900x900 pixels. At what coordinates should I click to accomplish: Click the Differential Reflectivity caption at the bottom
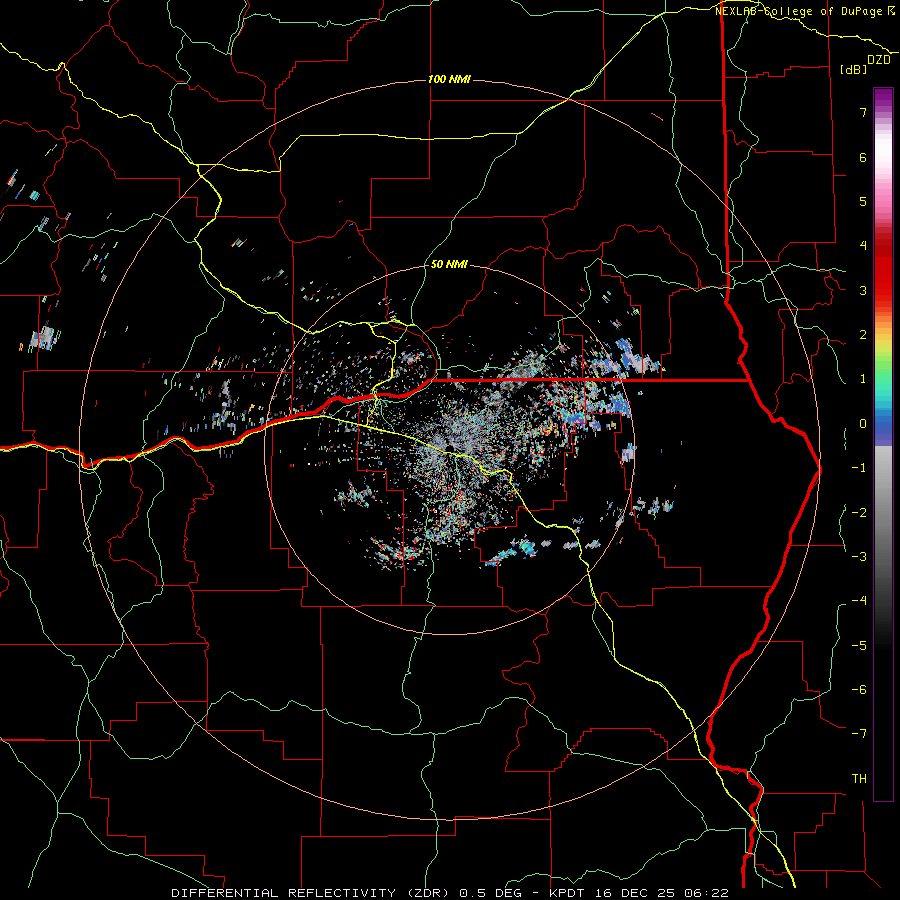coord(450,893)
